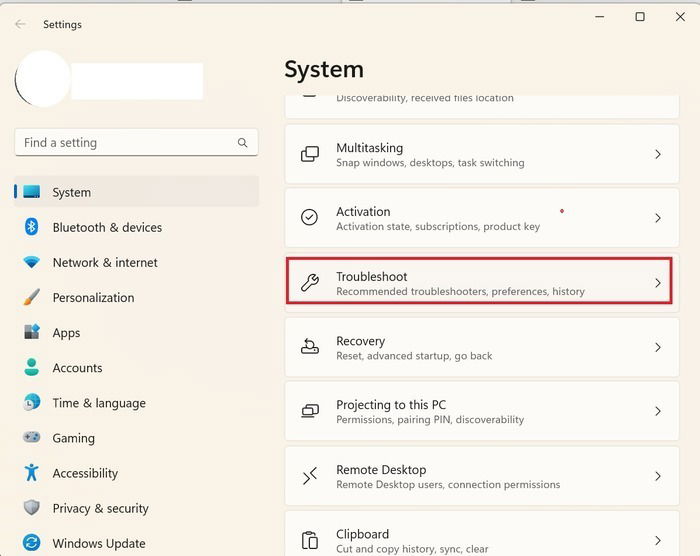This screenshot has width=700, height=556.
Task: Go to Gaming settings
Action: coord(136,438)
